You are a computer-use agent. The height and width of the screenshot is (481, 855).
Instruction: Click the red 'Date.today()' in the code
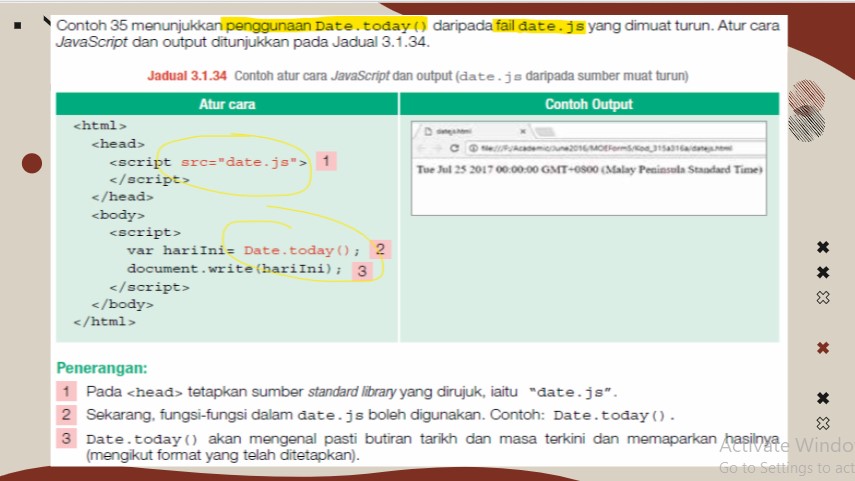click(297, 250)
